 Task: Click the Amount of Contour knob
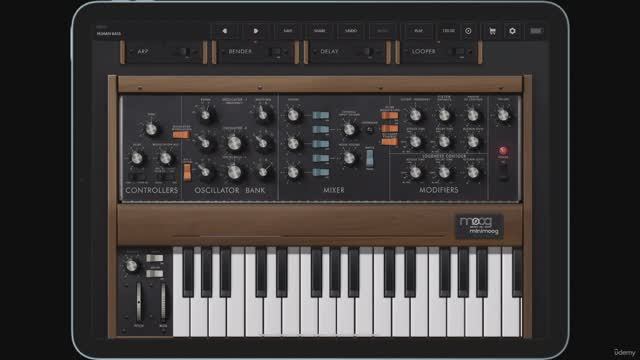pyautogui.click(x=473, y=115)
